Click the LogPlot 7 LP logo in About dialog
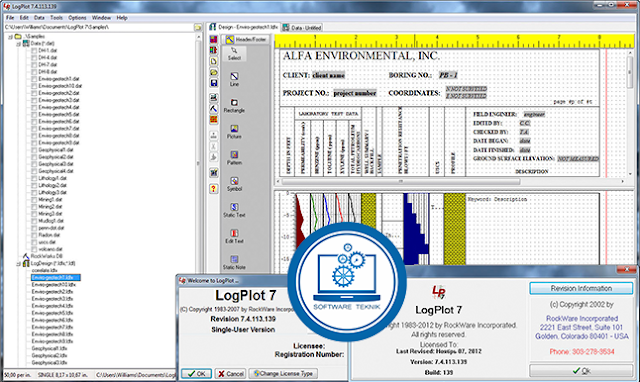This screenshot has width=640, height=382. (x=439, y=292)
